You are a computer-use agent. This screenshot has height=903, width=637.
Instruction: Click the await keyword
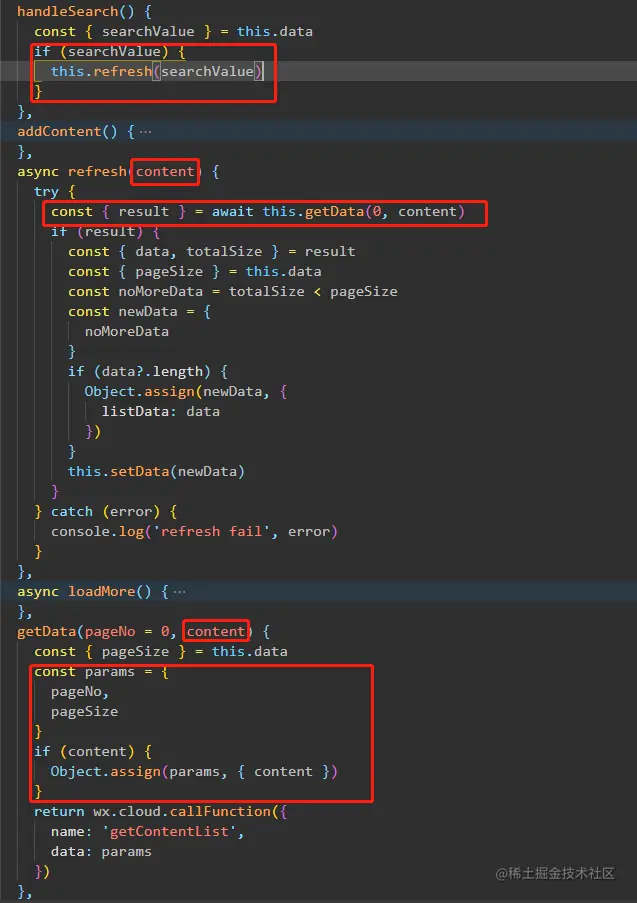(233, 212)
